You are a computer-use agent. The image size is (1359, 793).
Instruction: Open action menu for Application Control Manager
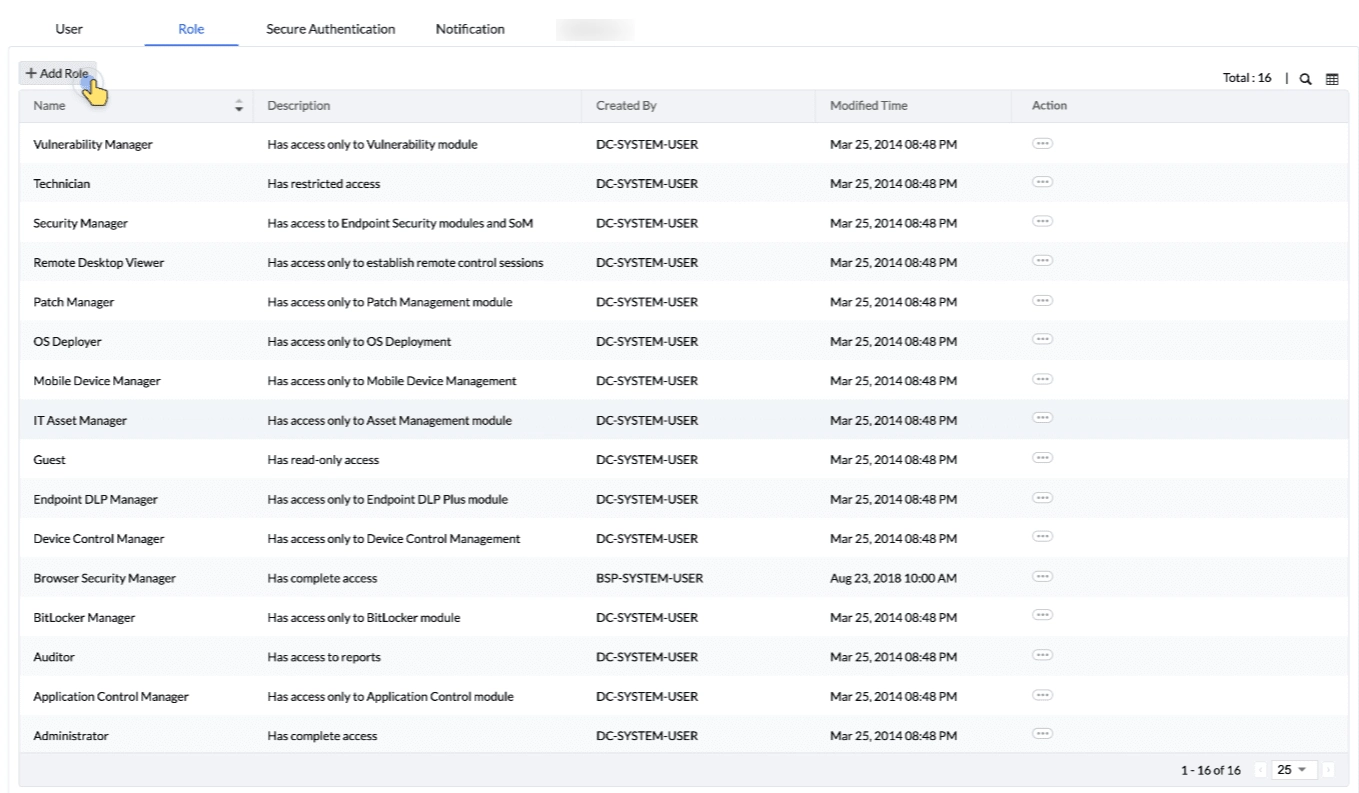[x=1043, y=696]
